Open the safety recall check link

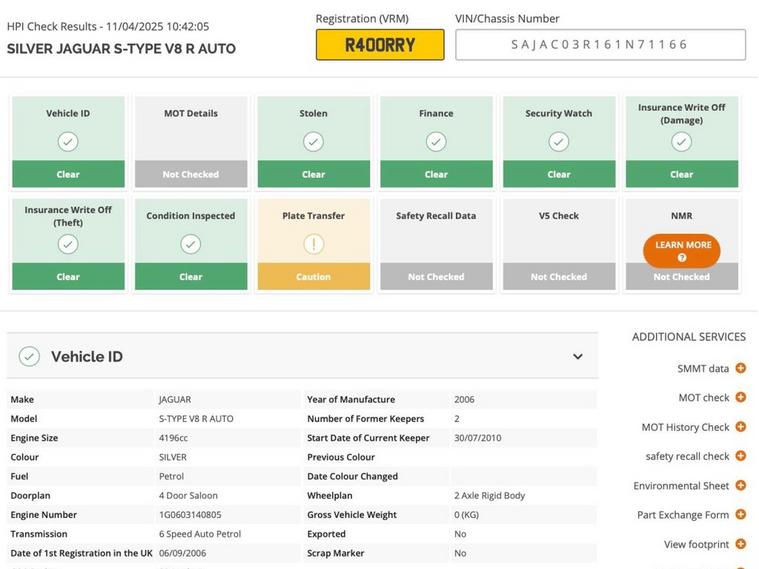687,456
